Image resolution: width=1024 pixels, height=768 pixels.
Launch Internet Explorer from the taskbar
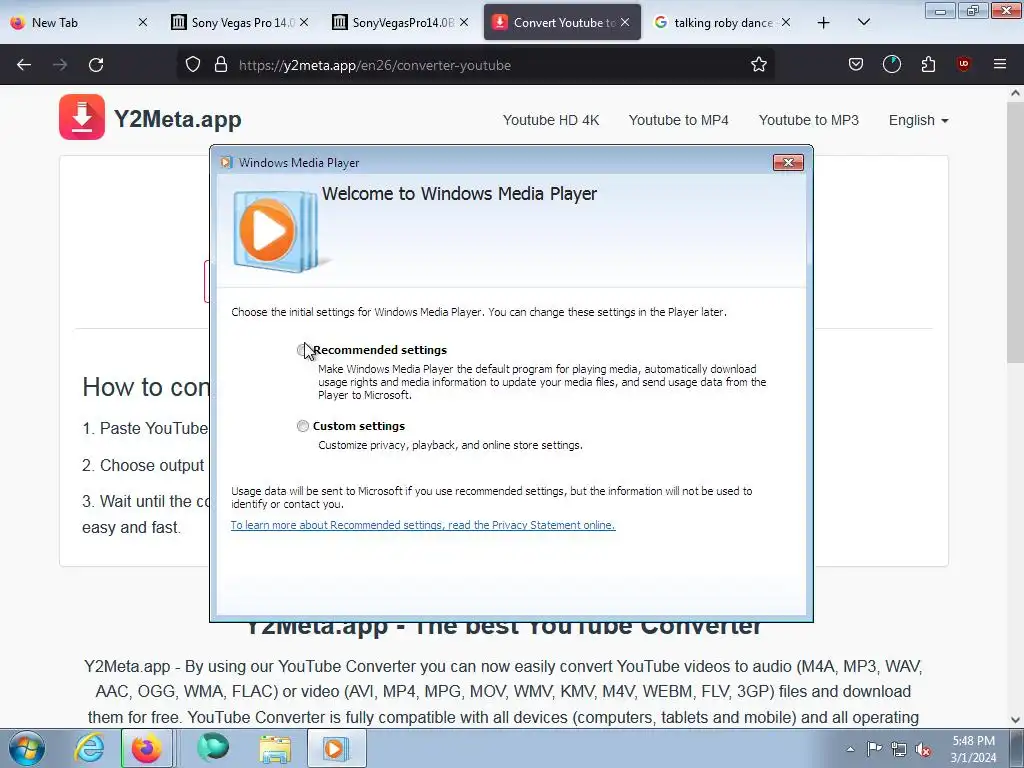pyautogui.click(x=89, y=748)
